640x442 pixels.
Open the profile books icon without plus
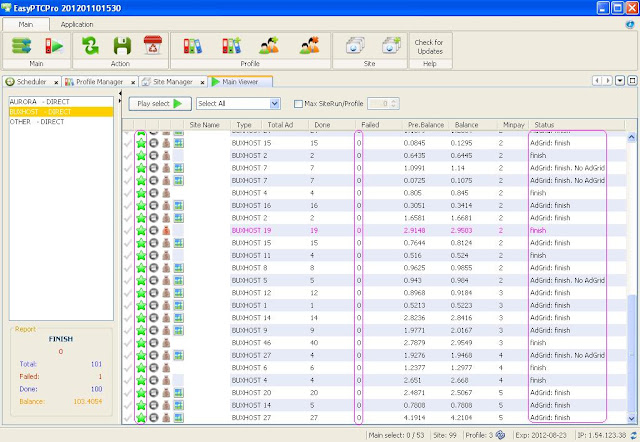pyautogui.click(x=192, y=46)
